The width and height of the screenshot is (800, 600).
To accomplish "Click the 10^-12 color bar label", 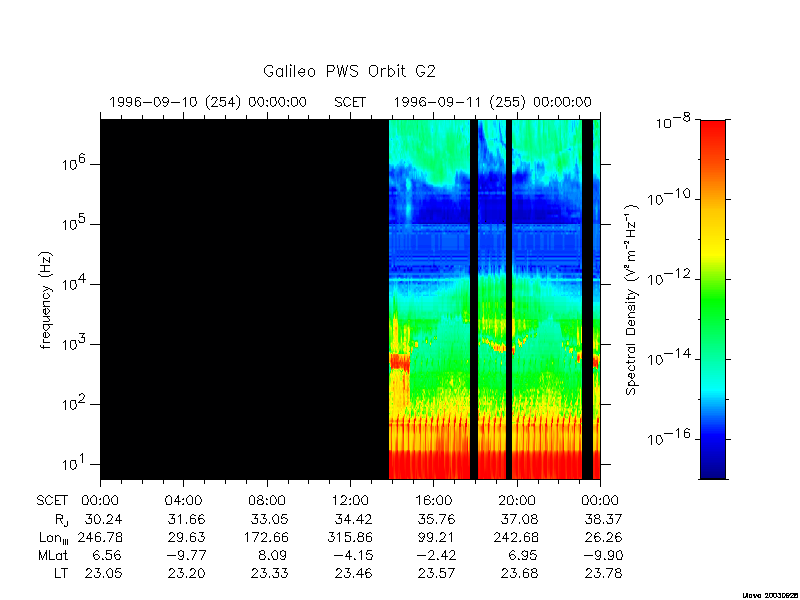I will point(668,277).
